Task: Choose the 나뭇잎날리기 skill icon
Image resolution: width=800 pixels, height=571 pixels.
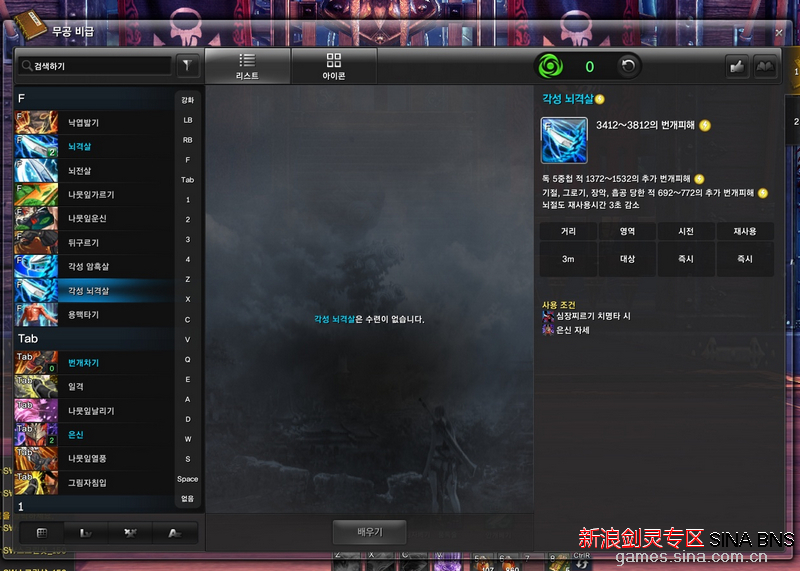Action: click(x=36, y=410)
